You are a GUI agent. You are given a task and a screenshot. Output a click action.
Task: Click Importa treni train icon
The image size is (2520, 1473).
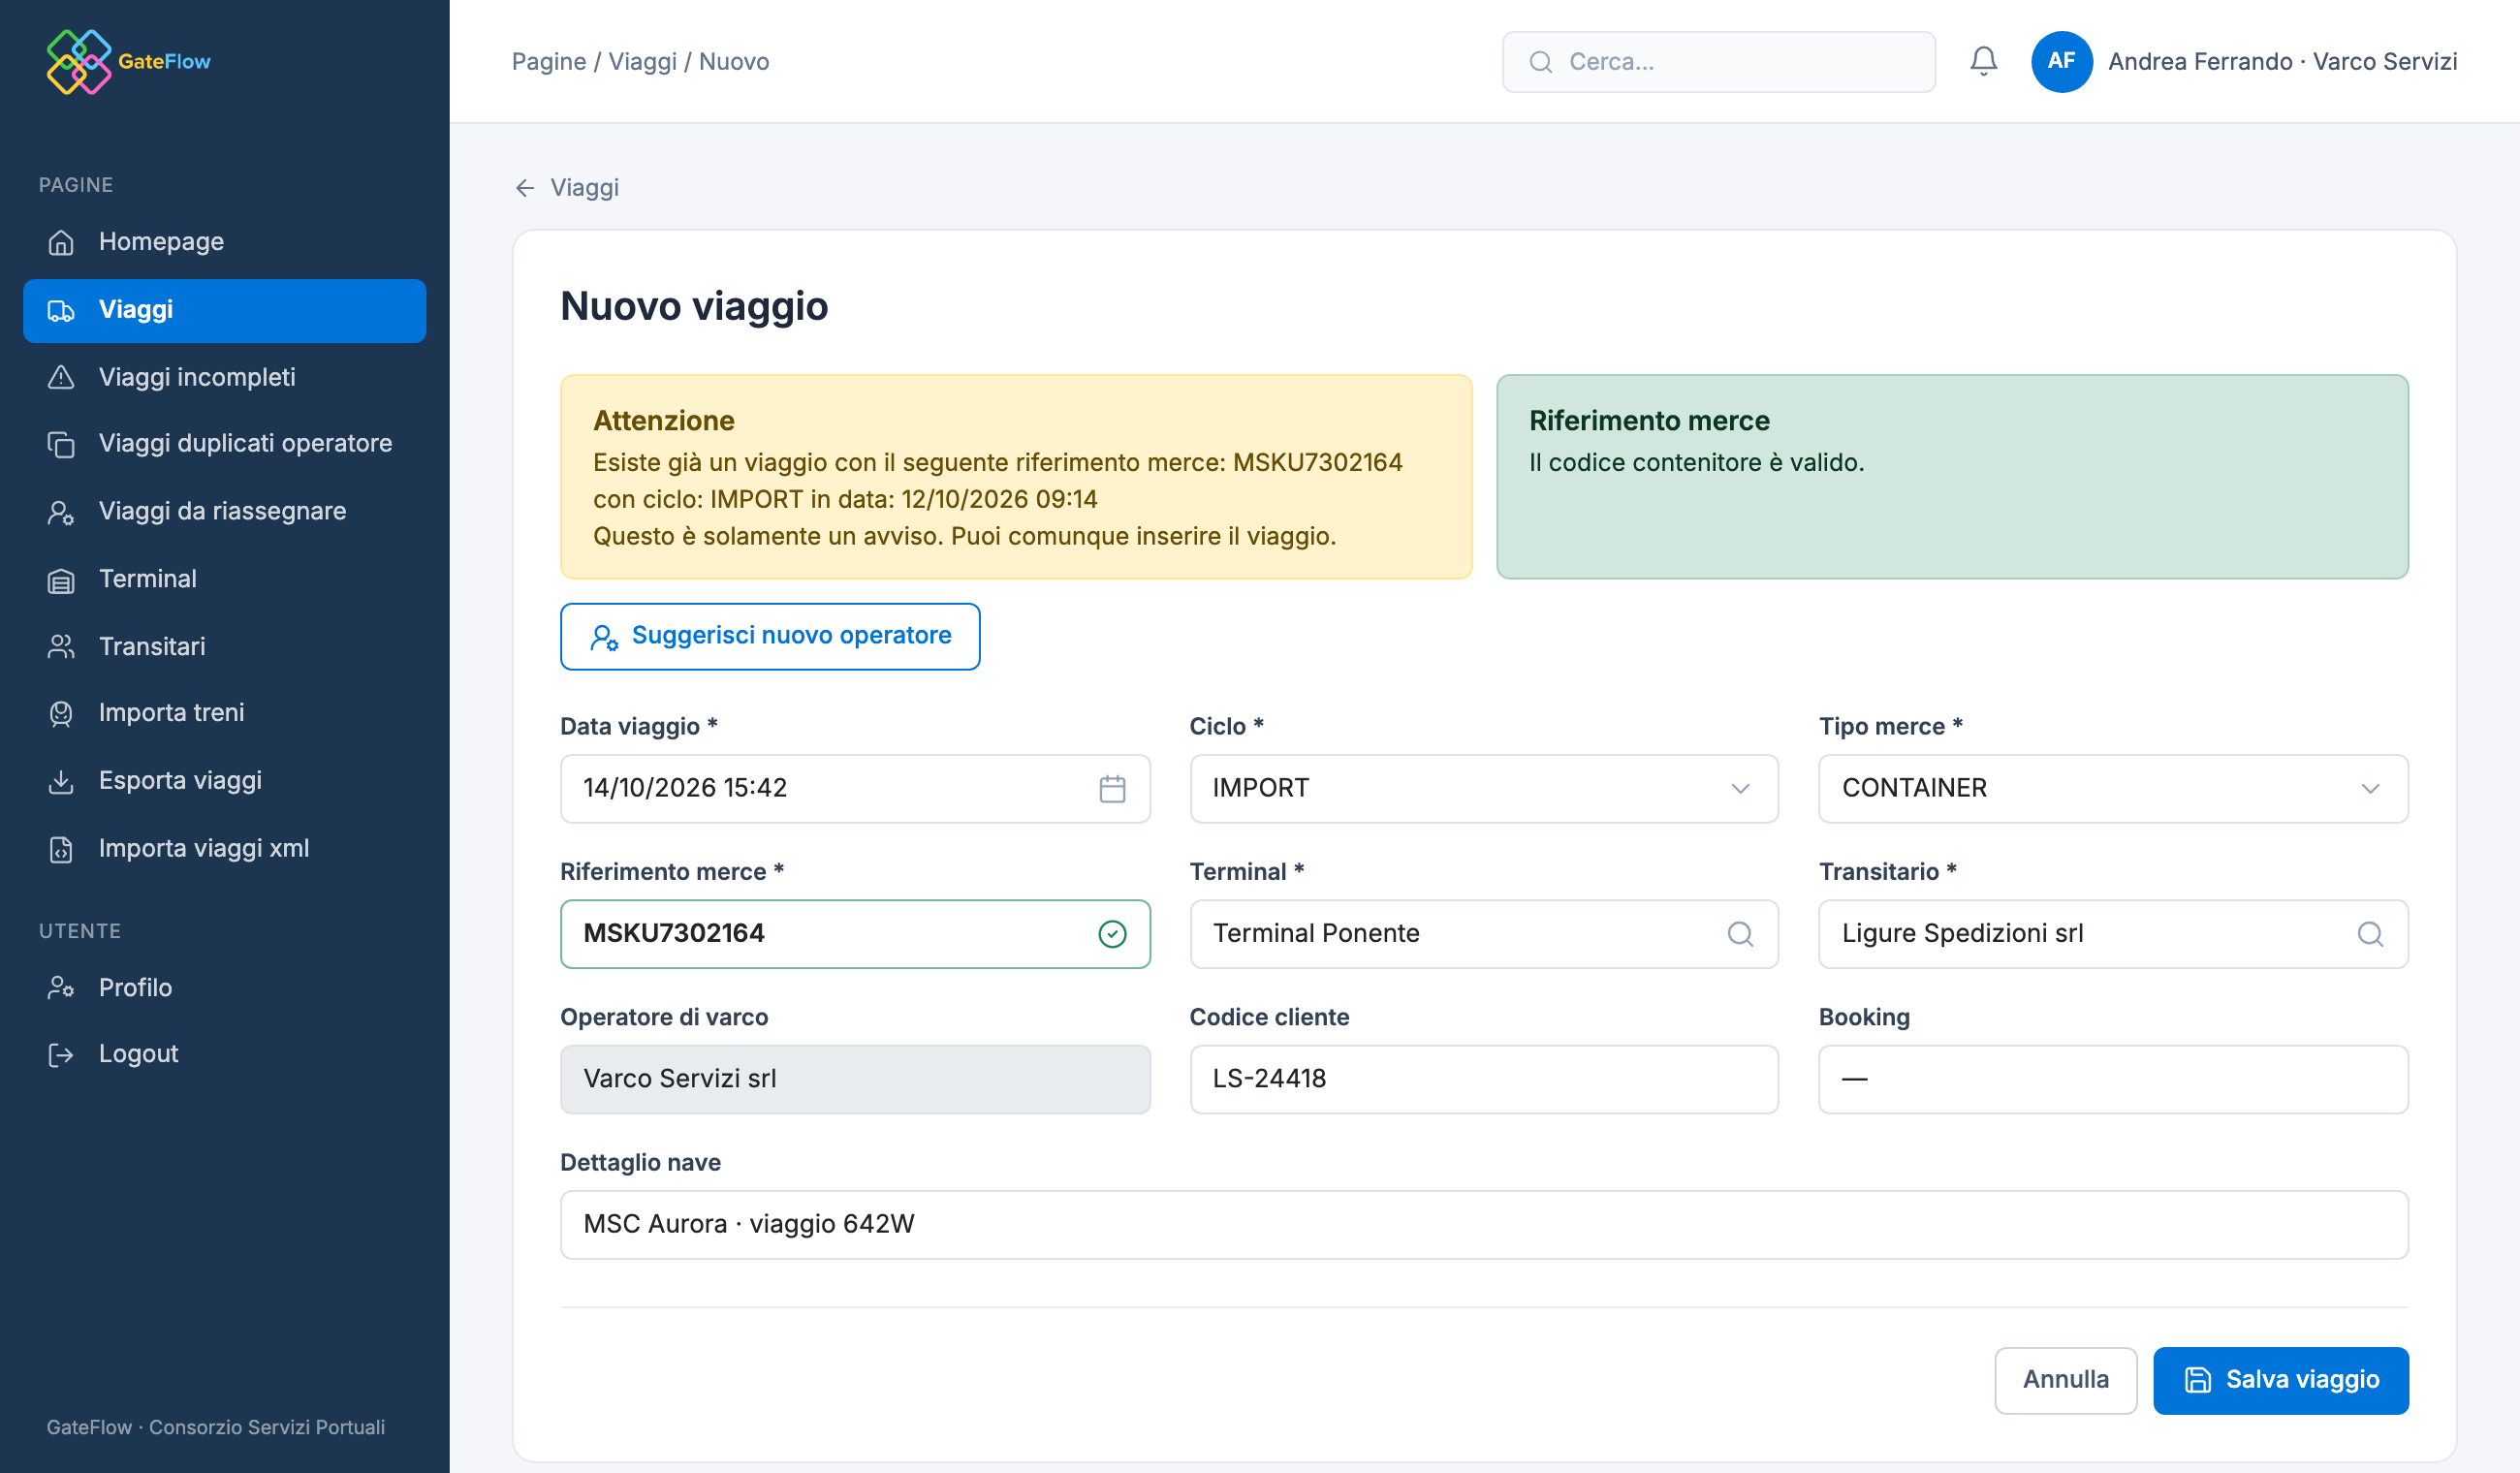coord(61,713)
